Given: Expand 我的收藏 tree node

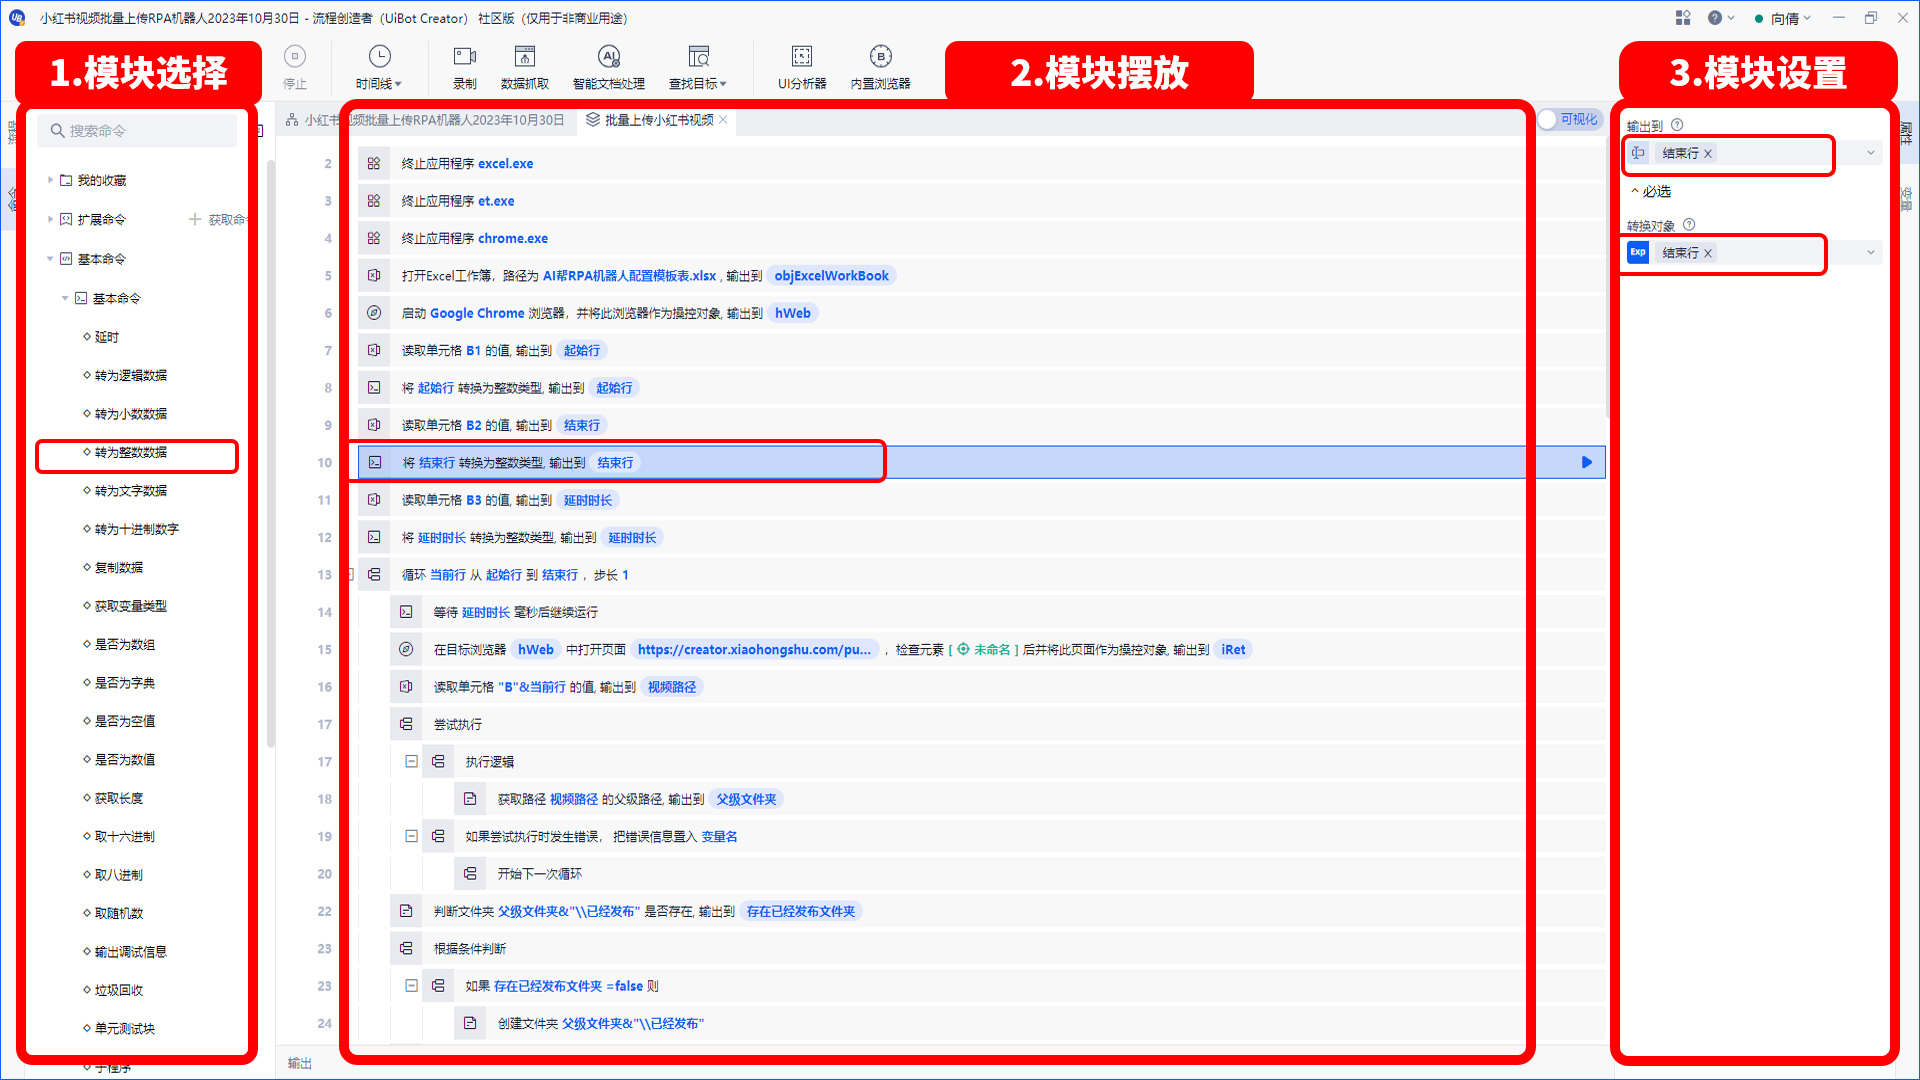Looking at the screenshot, I should coord(50,180).
